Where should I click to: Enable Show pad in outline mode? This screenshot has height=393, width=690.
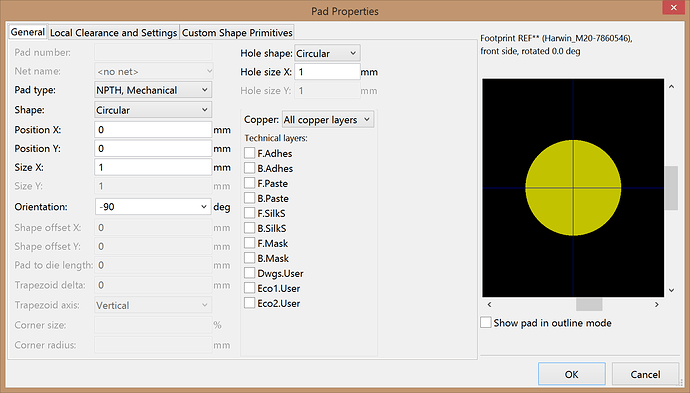(x=486, y=323)
